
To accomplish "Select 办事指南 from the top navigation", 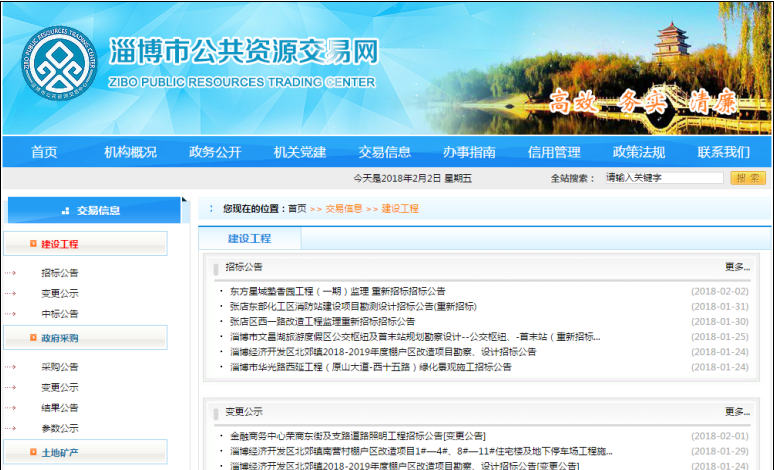I will click(x=470, y=152).
